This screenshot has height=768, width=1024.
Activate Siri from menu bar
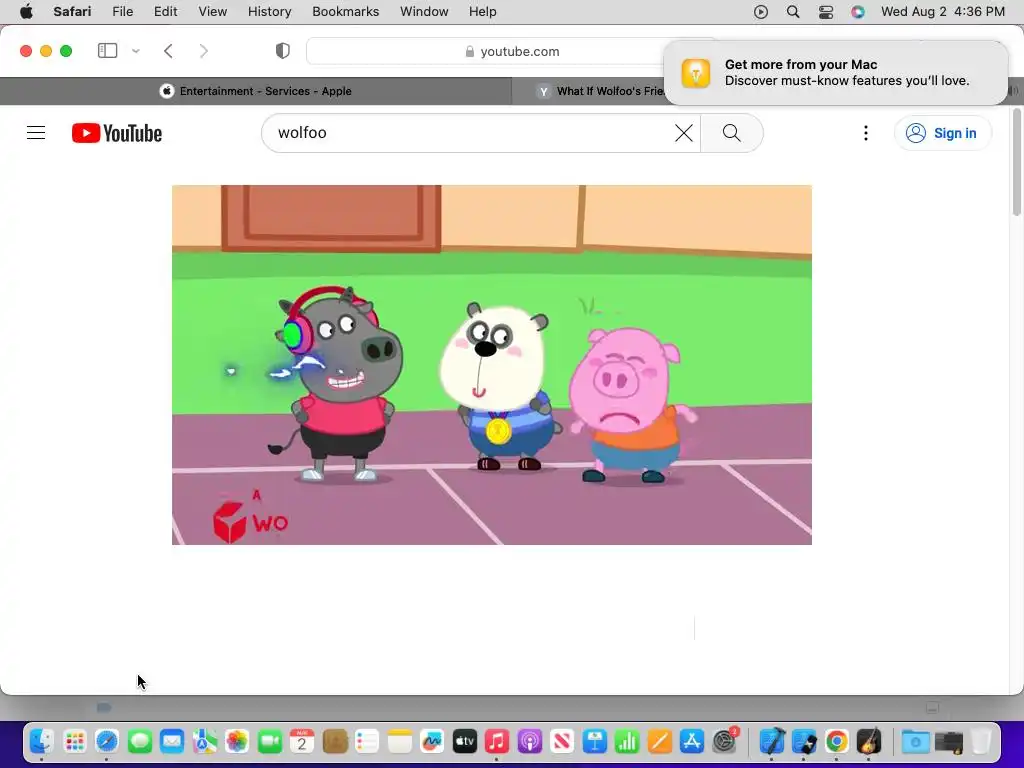857,12
